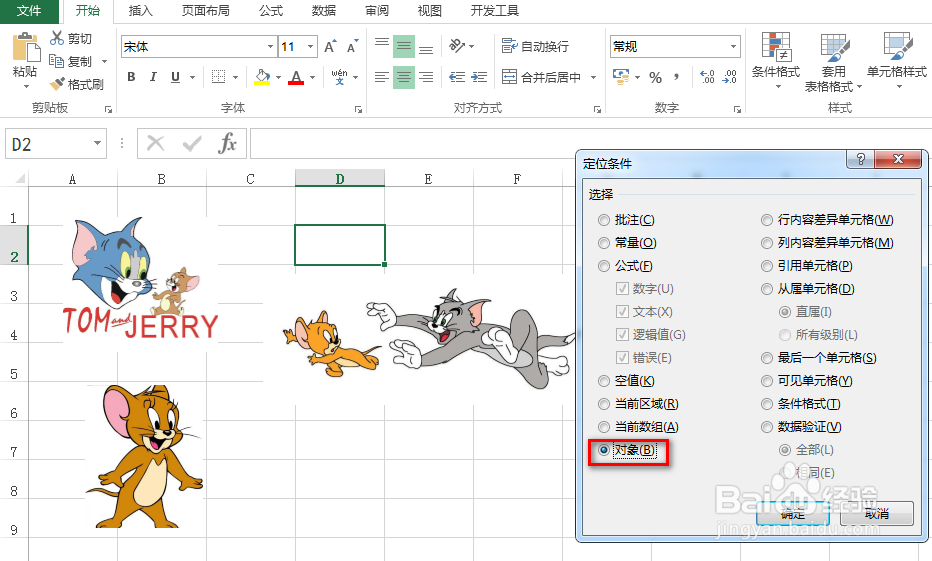Click the cell borders icon

coord(219,77)
